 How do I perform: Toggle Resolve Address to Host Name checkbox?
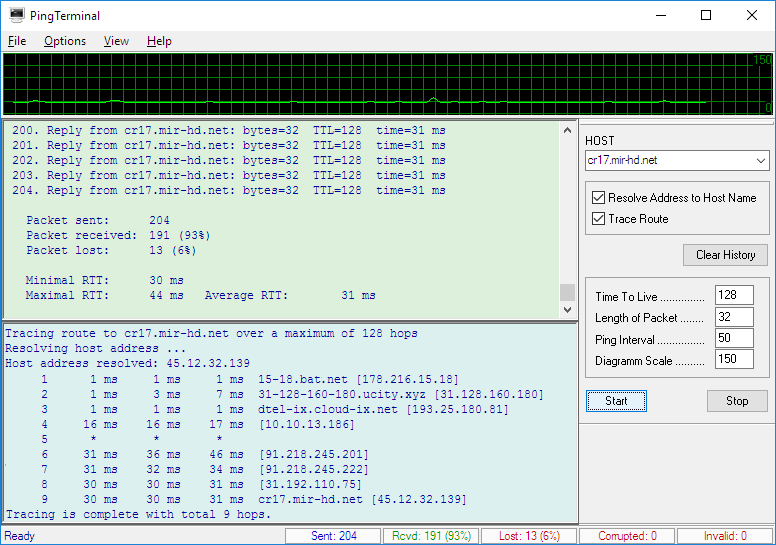(x=598, y=198)
